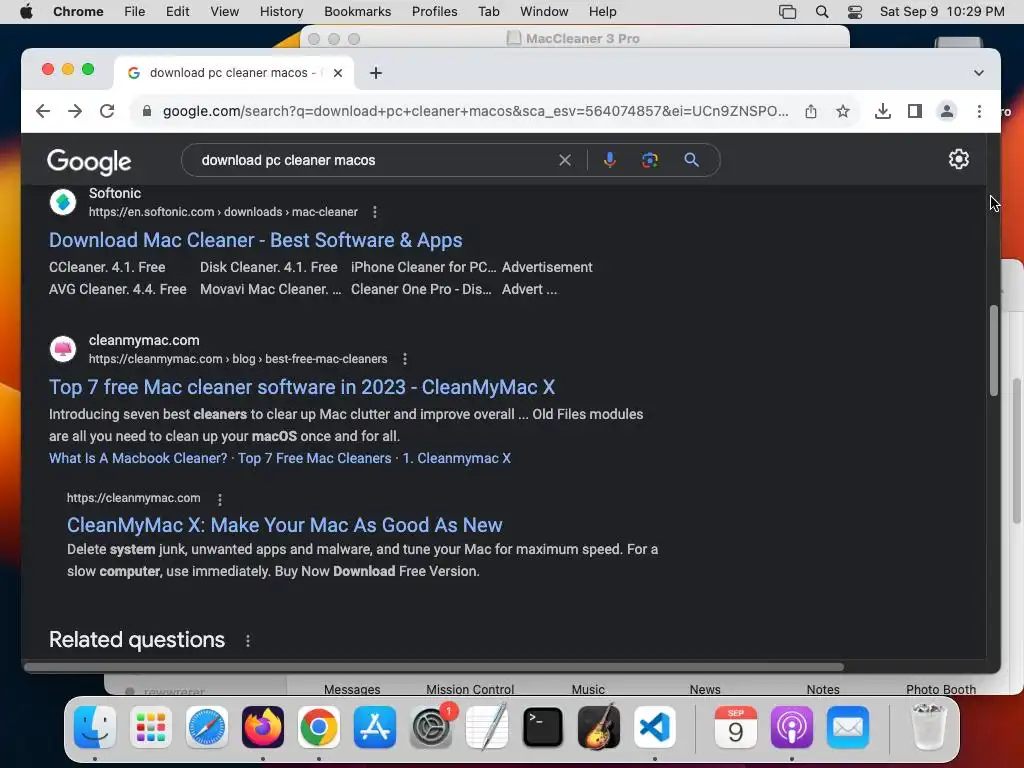Follow Top 7 Free Mac Cleaners sitelink
Viewport: 1024px width, 768px height.
click(x=314, y=458)
